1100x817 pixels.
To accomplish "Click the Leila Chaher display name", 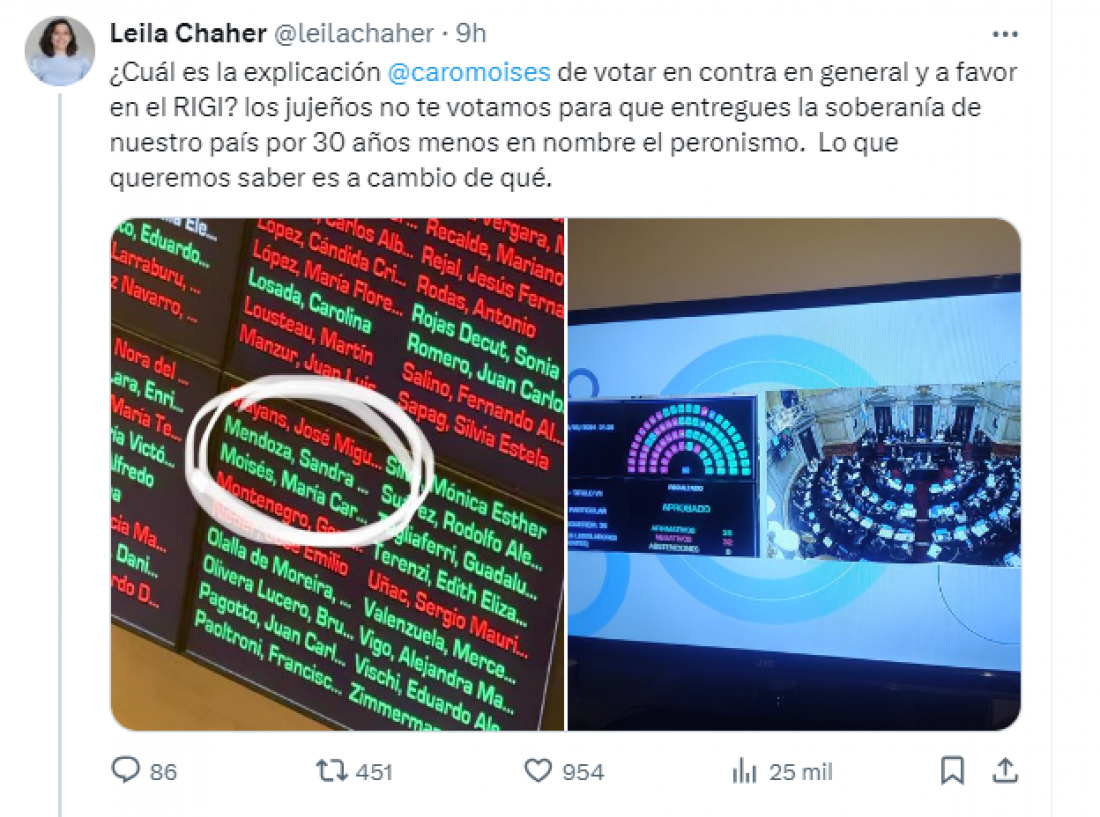I will point(188,33).
